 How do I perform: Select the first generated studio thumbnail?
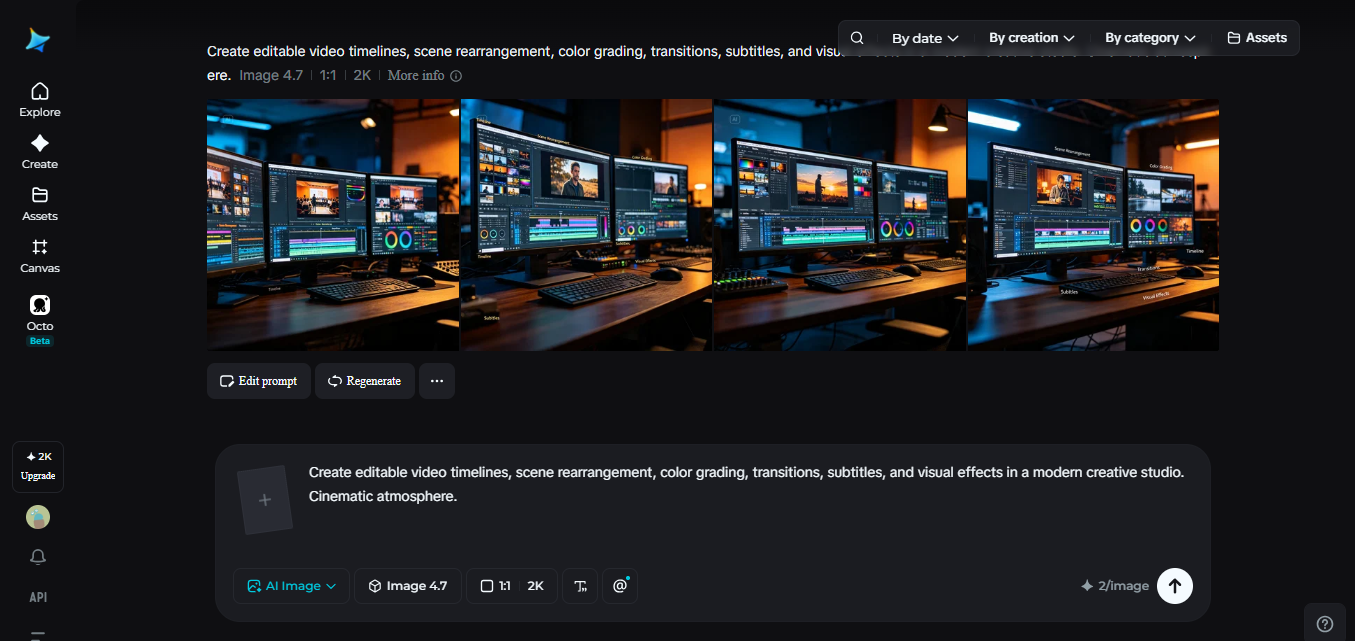[333, 224]
